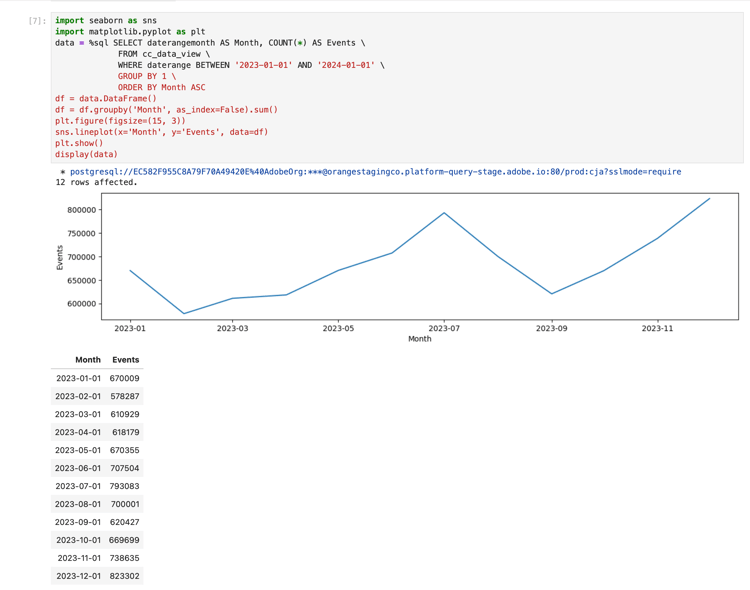Click the 823302 value in the table
Image resolution: width=750 pixels, height=590 pixels.
tap(125, 576)
